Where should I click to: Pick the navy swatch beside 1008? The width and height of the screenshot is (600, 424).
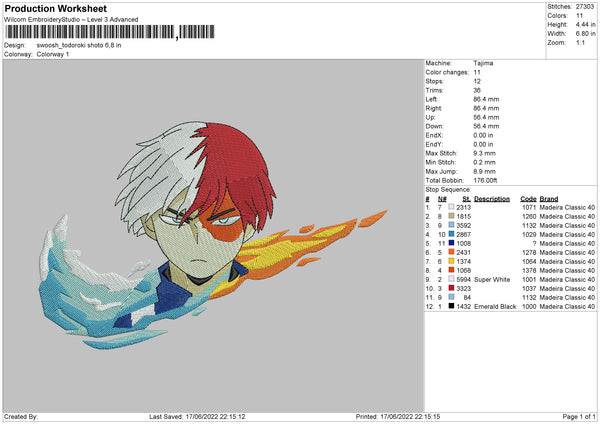pos(451,243)
